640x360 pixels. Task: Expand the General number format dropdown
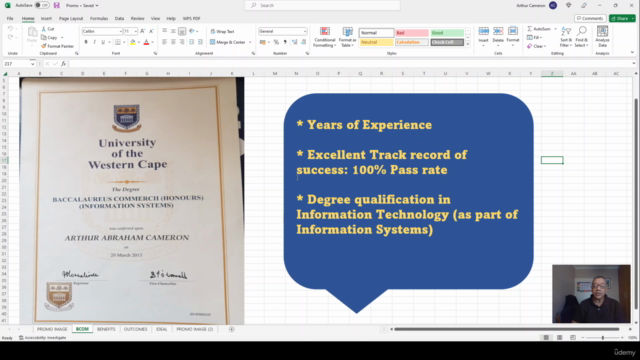pos(304,31)
